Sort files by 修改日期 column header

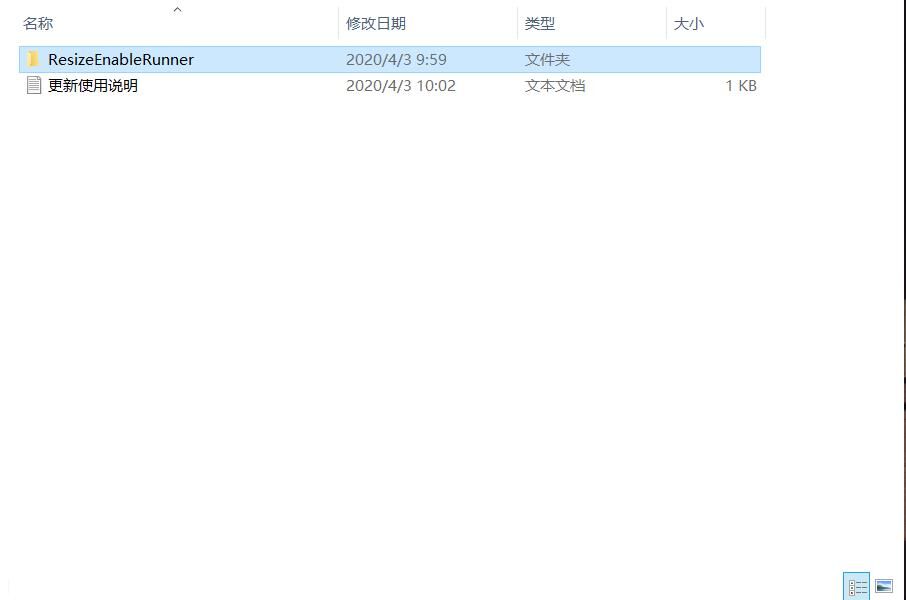[376, 23]
